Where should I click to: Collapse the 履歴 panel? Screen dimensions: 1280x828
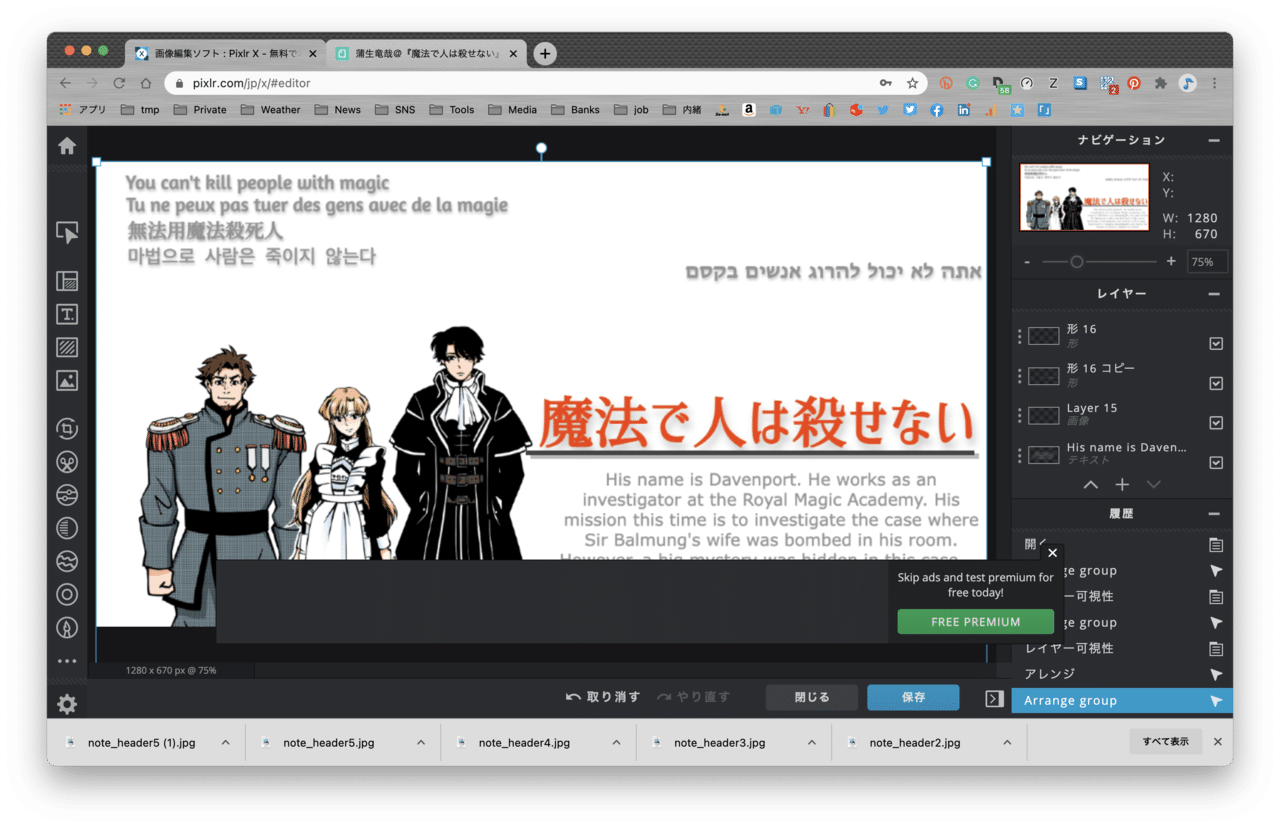point(1214,514)
